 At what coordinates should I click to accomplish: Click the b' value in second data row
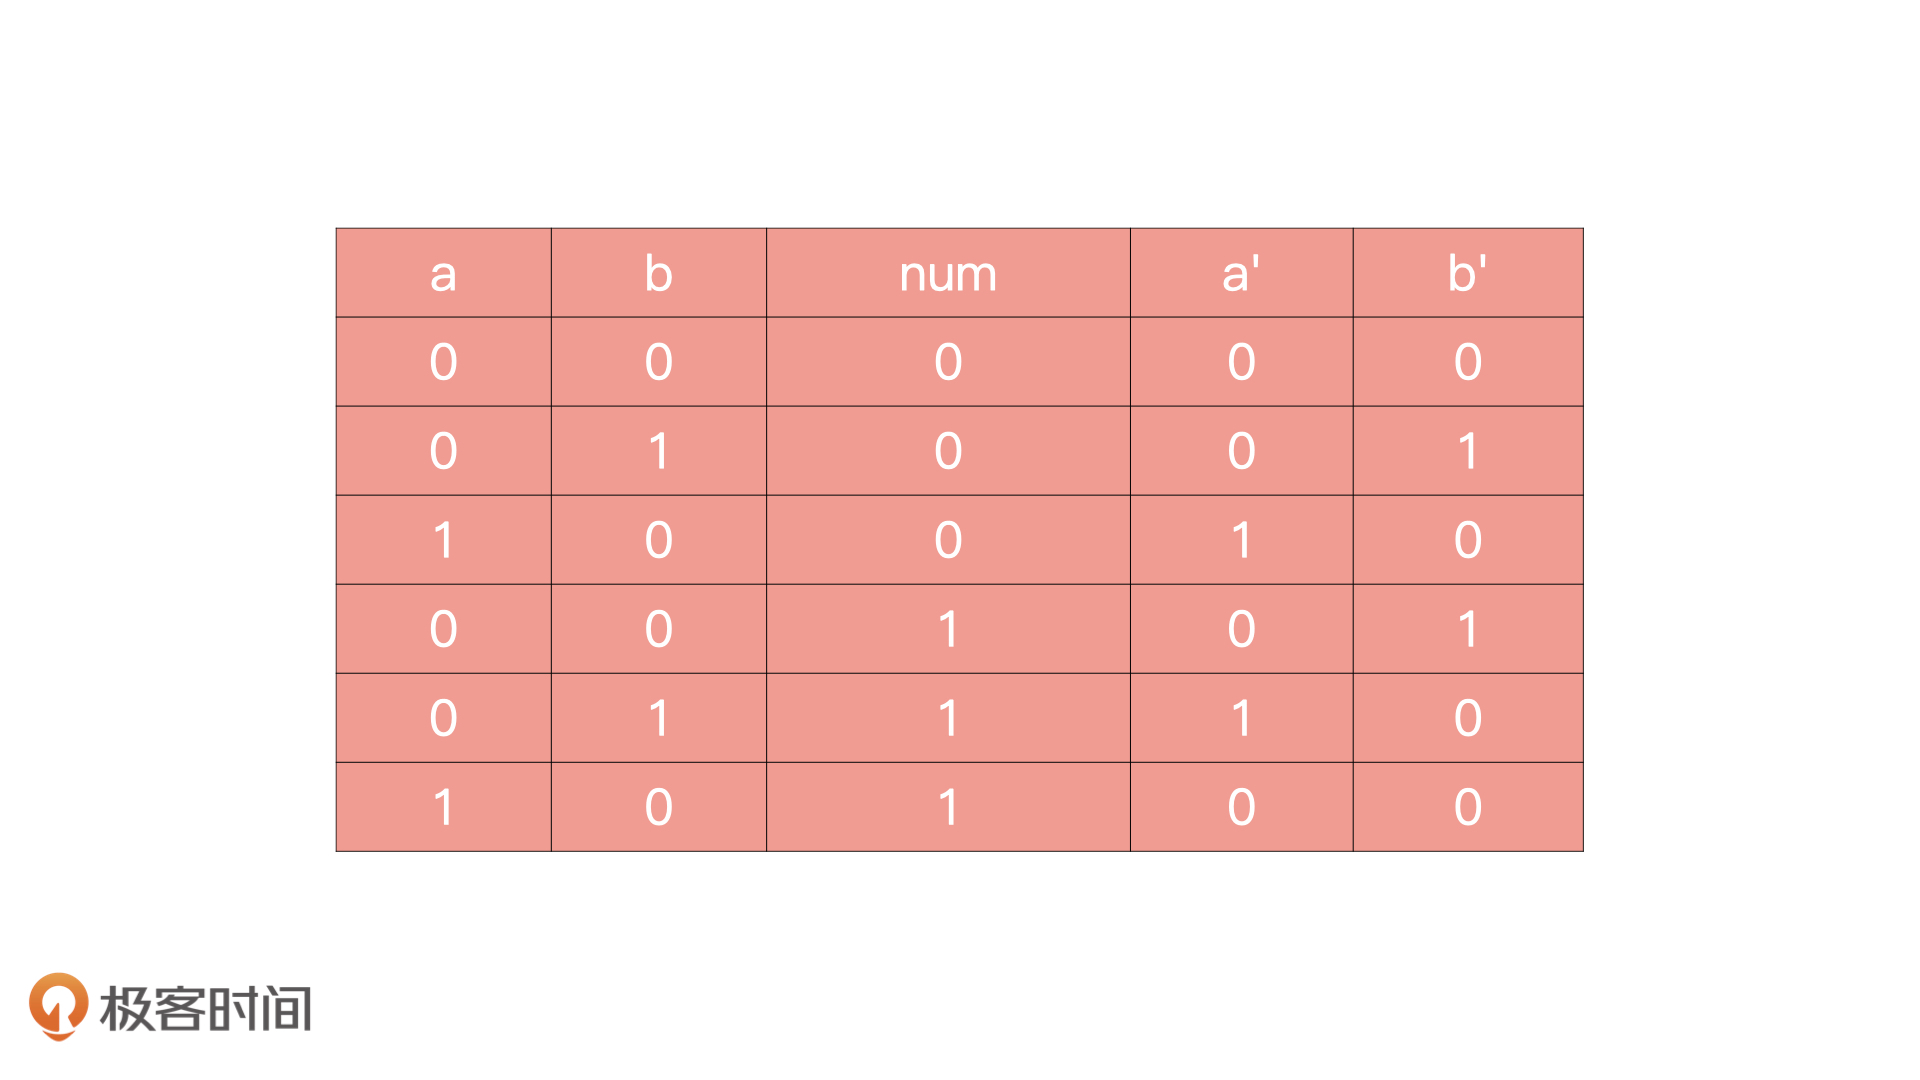pos(1467,451)
